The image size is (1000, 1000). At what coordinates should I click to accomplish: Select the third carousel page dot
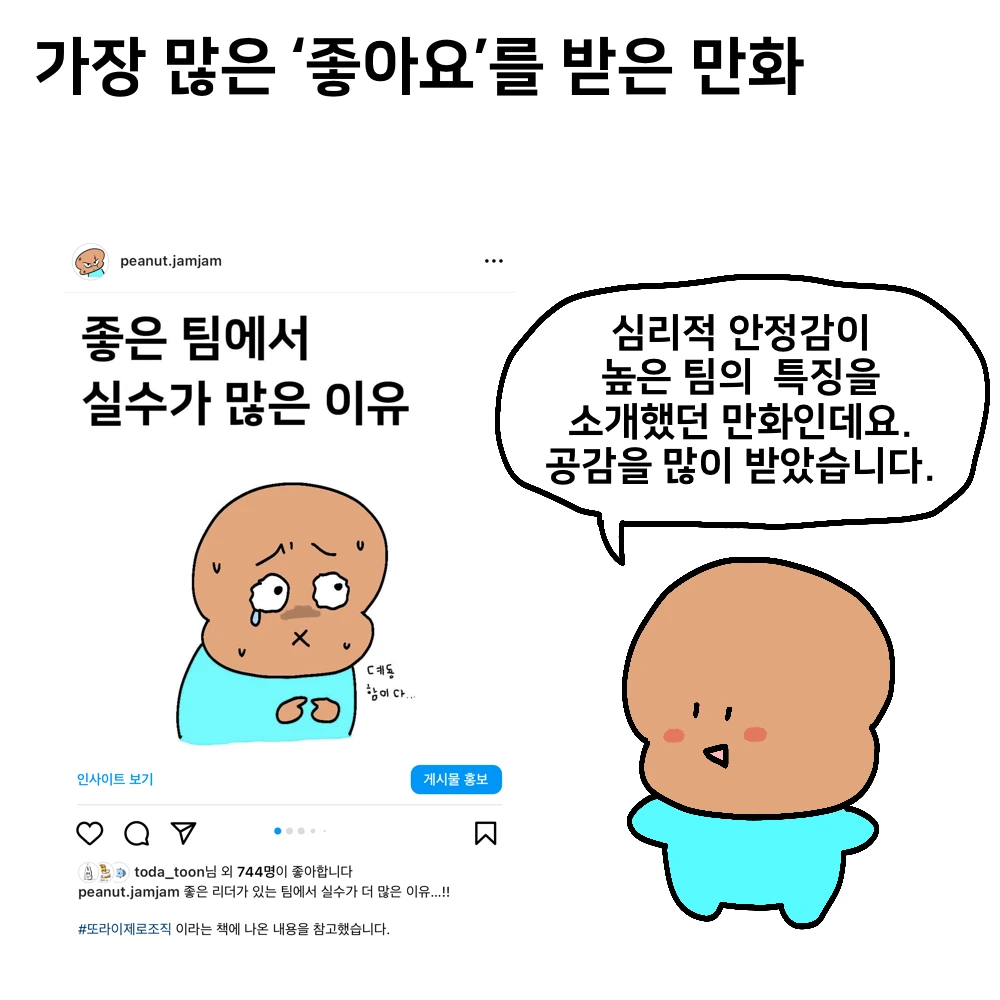301,831
